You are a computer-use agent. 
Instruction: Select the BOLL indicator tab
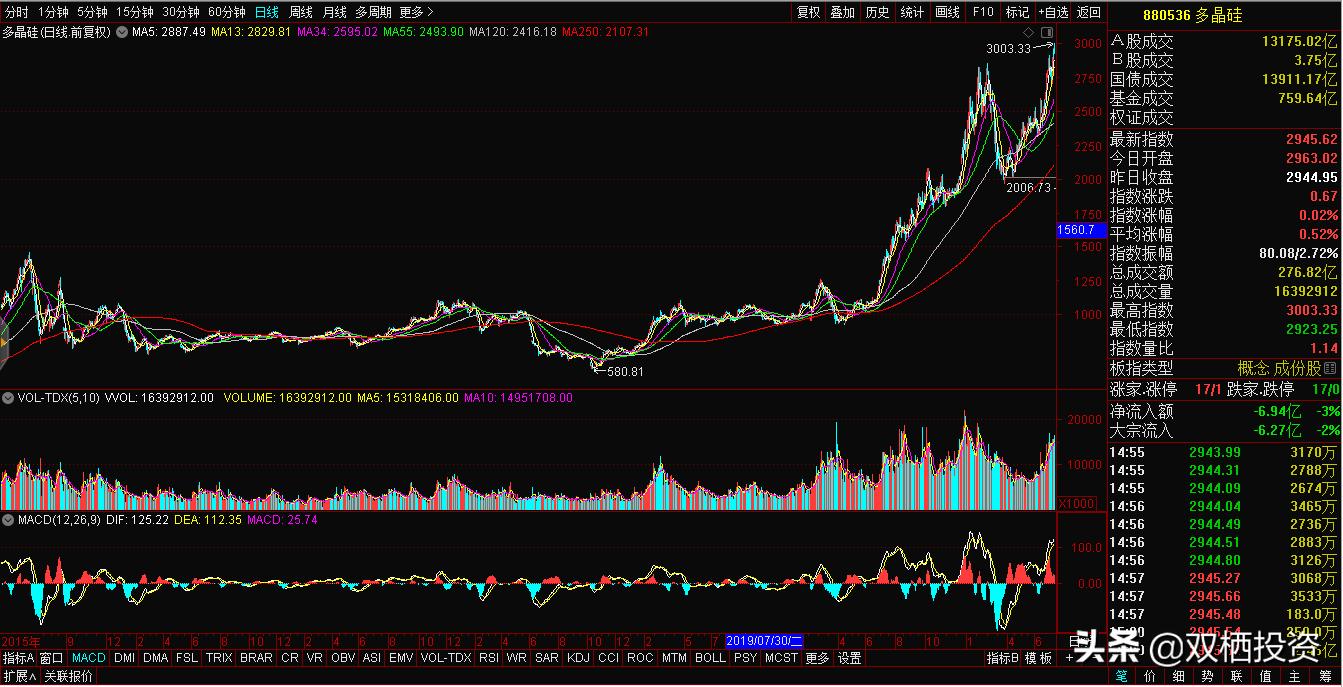tap(710, 658)
